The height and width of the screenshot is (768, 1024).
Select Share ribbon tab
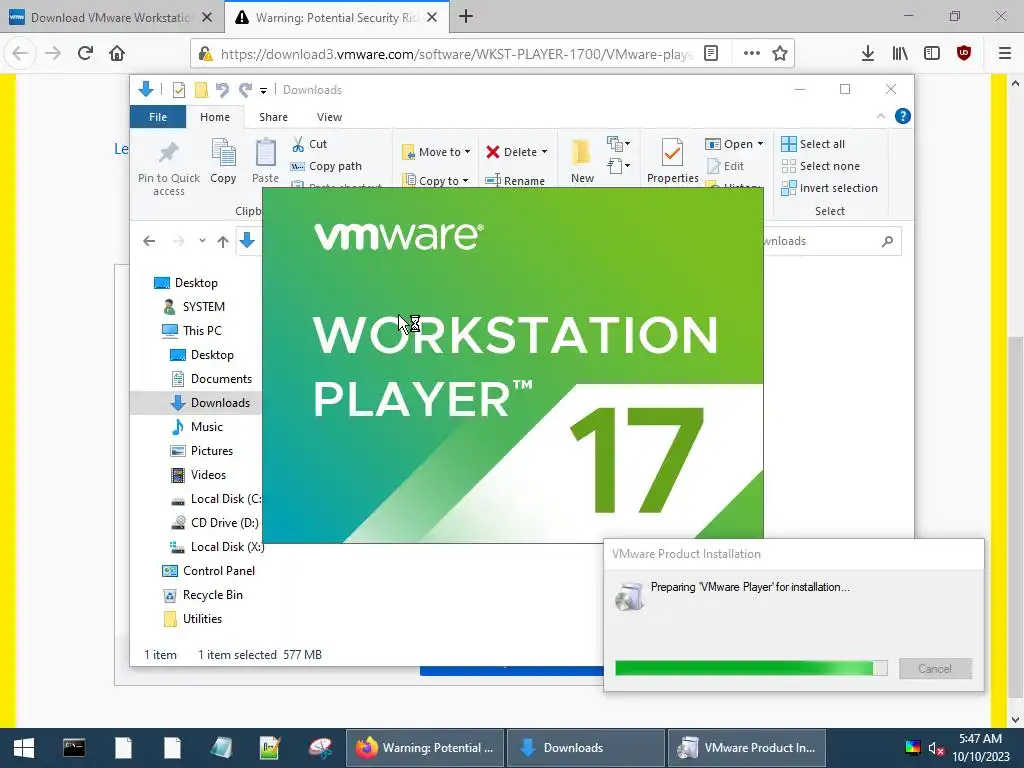273,117
